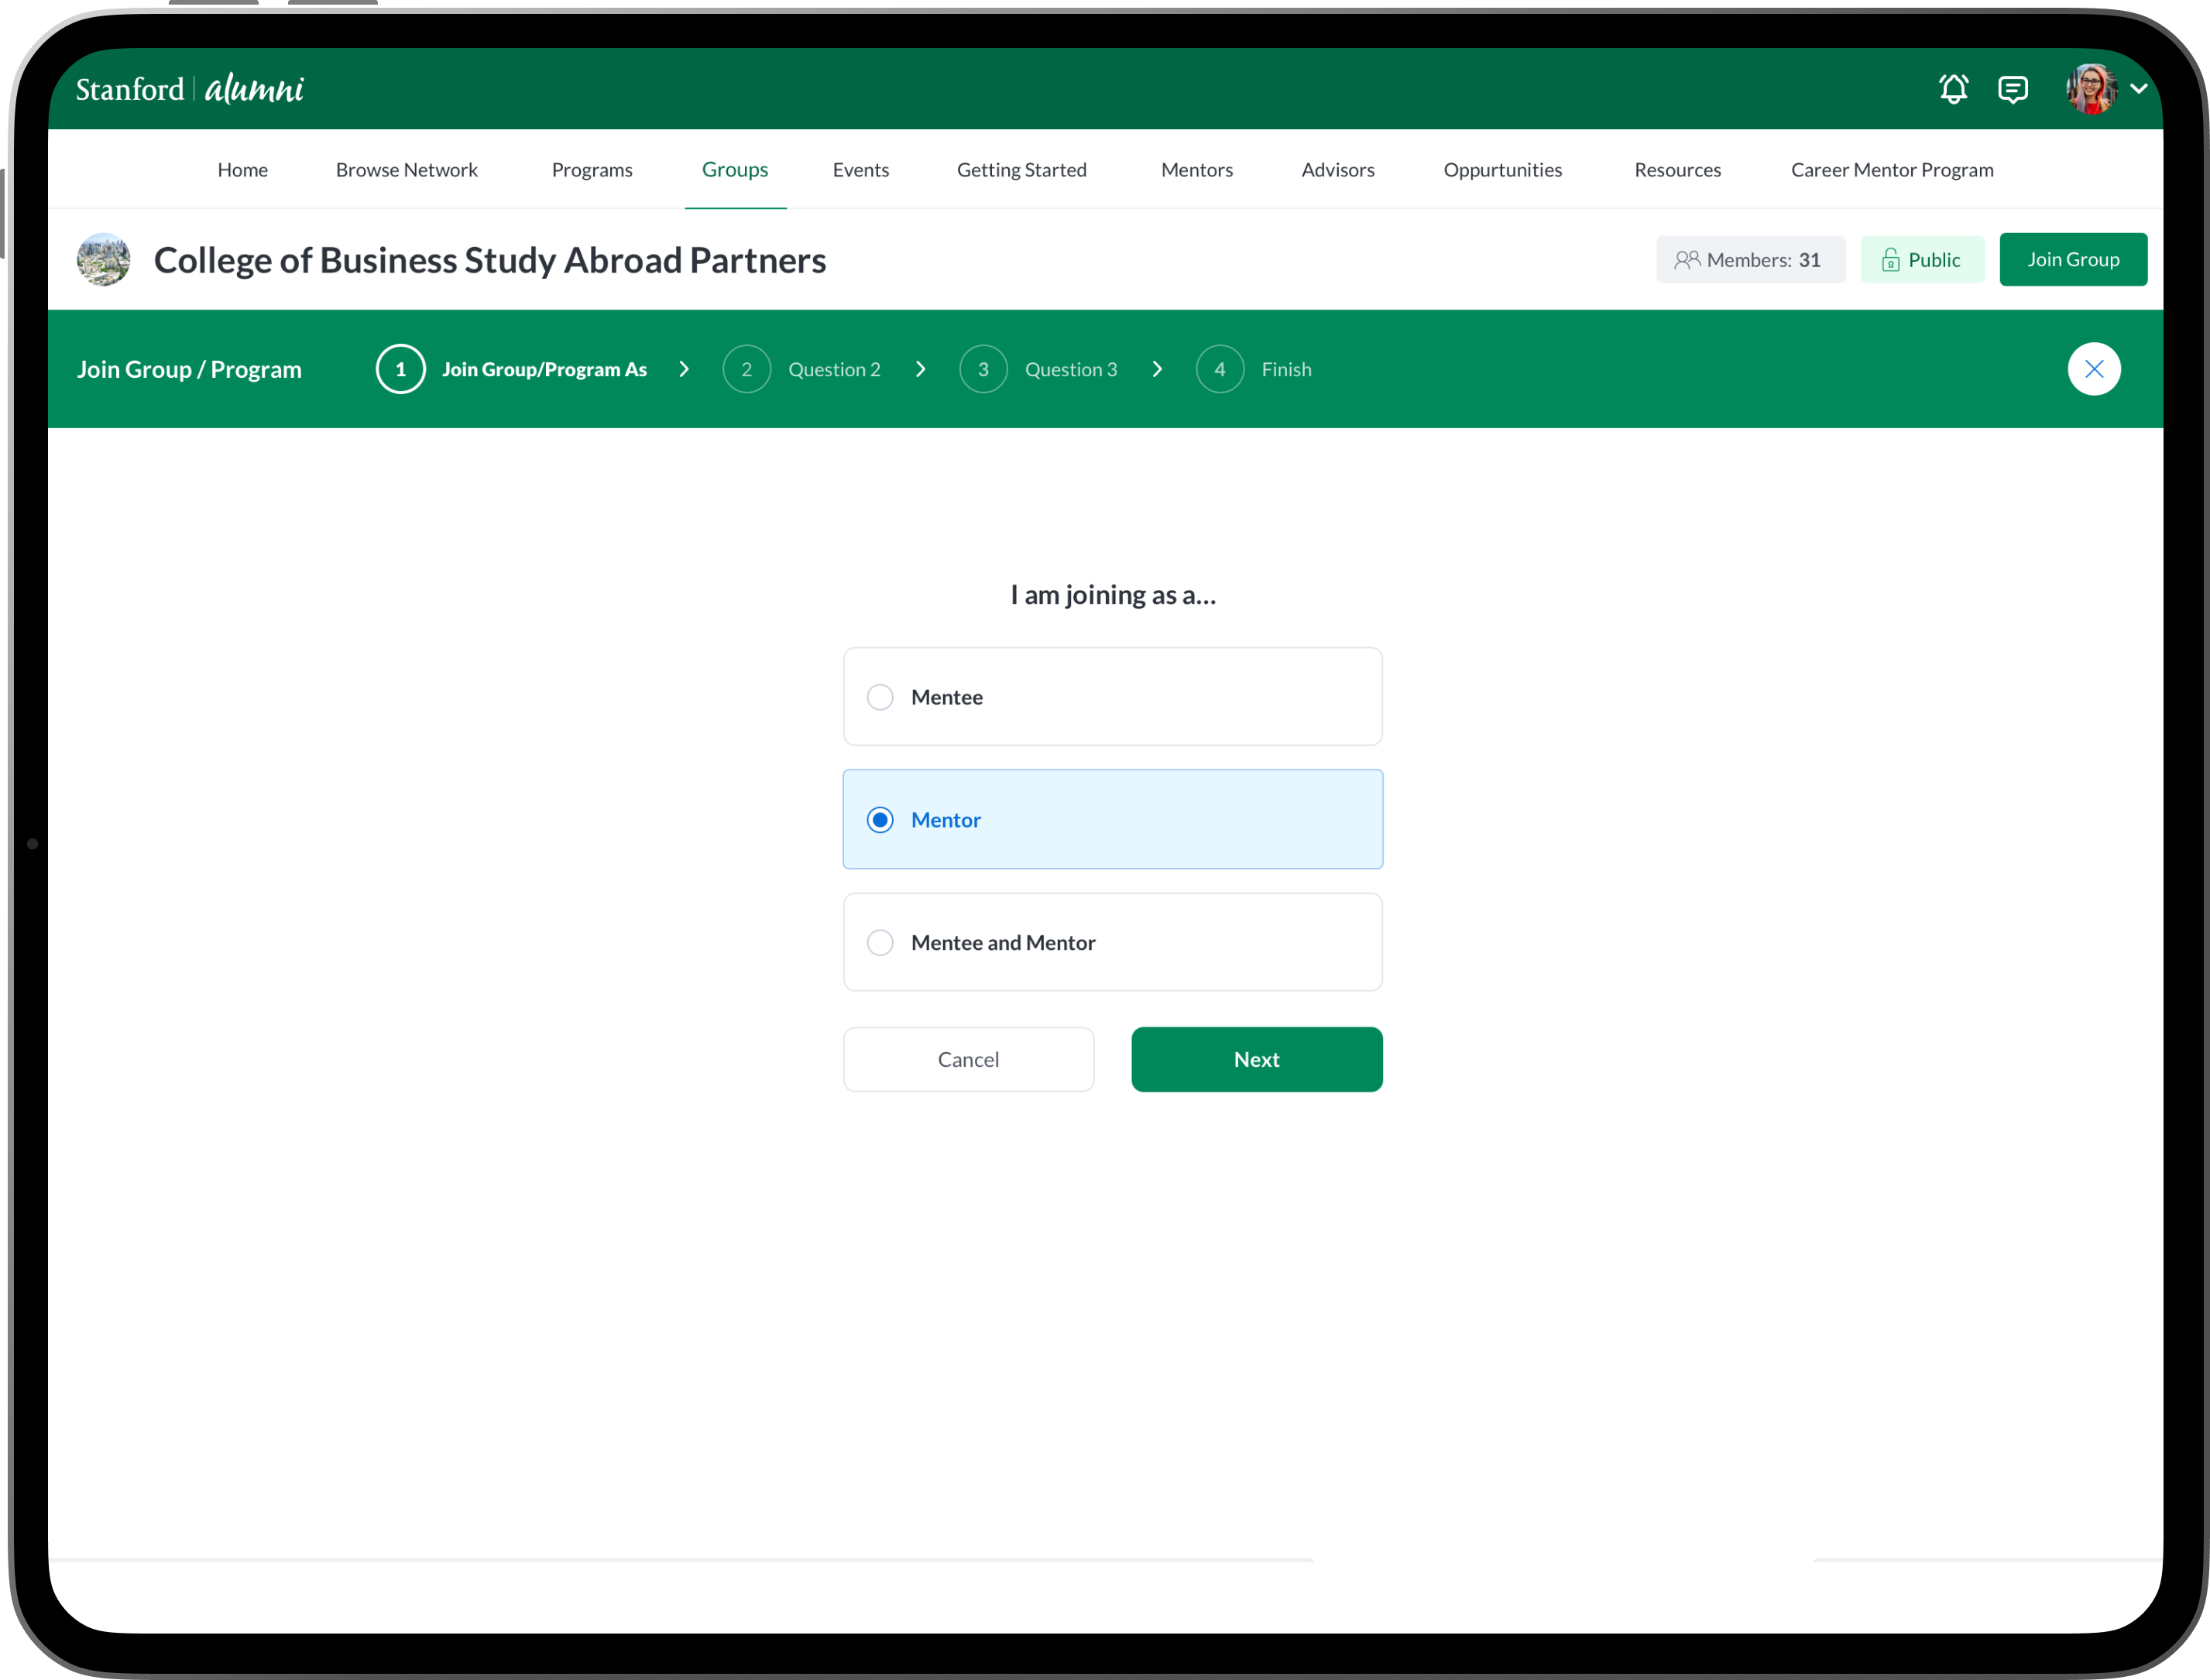This screenshot has height=1680, width=2210.
Task: Click the Cancel button
Action: pos(968,1059)
